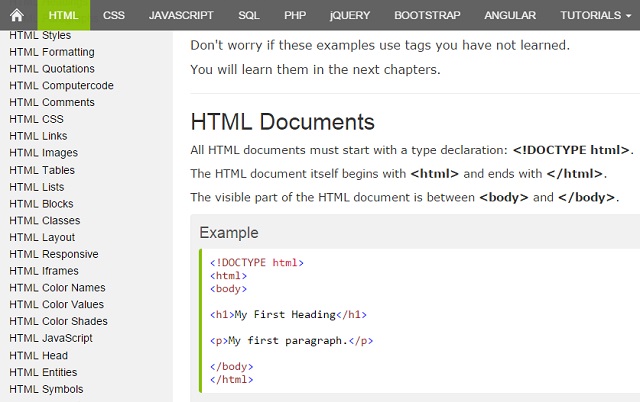The height and width of the screenshot is (402, 640).
Task: Go to HTML Quotations chapter
Action: click(x=52, y=69)
